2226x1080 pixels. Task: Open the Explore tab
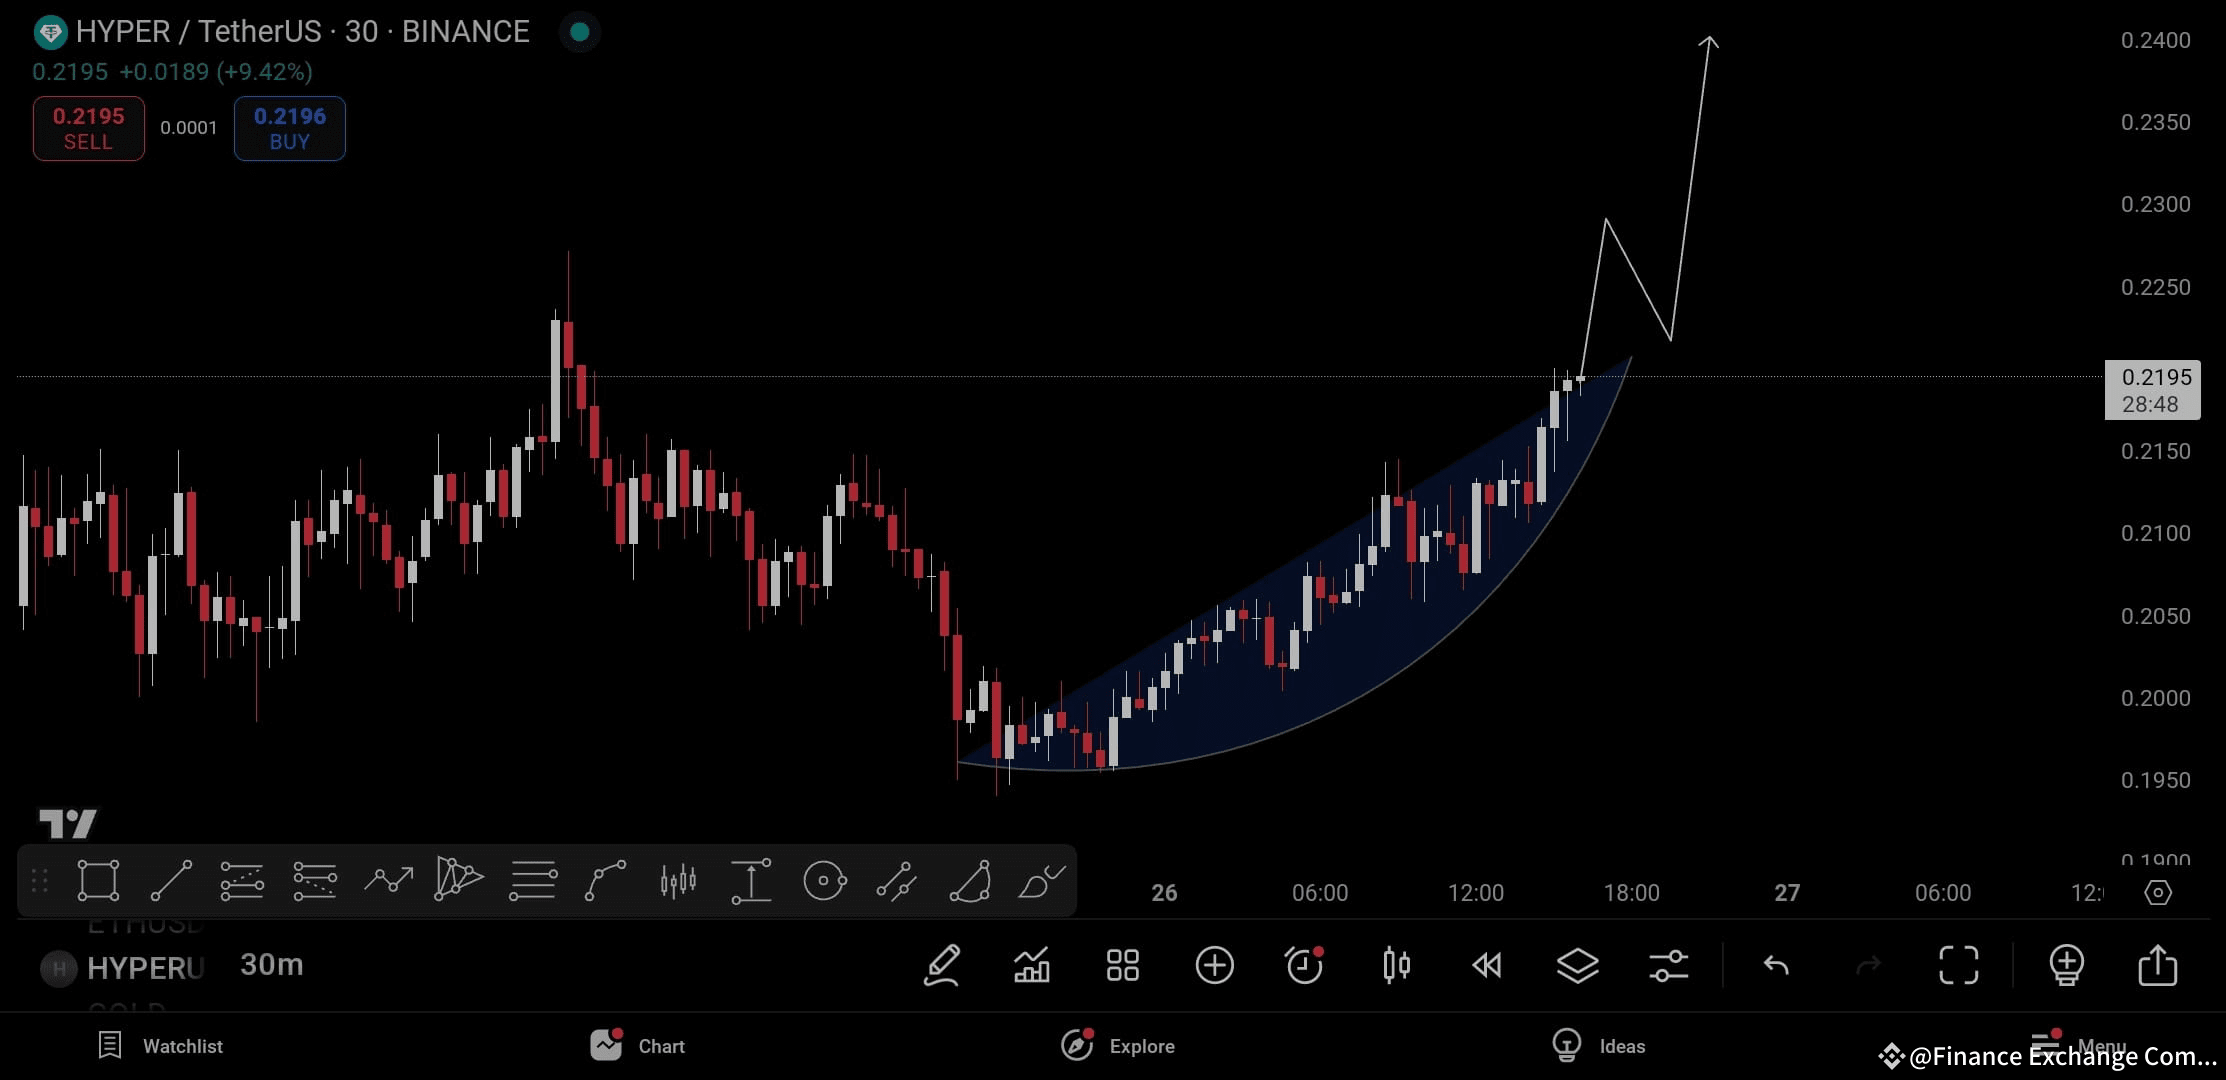pos(1117,1046)
